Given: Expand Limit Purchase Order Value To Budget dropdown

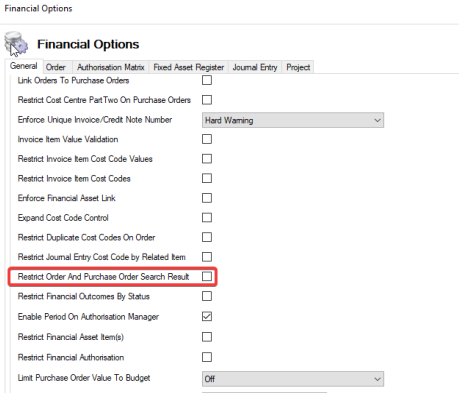Looking at the screenshot, I should 293,379.
